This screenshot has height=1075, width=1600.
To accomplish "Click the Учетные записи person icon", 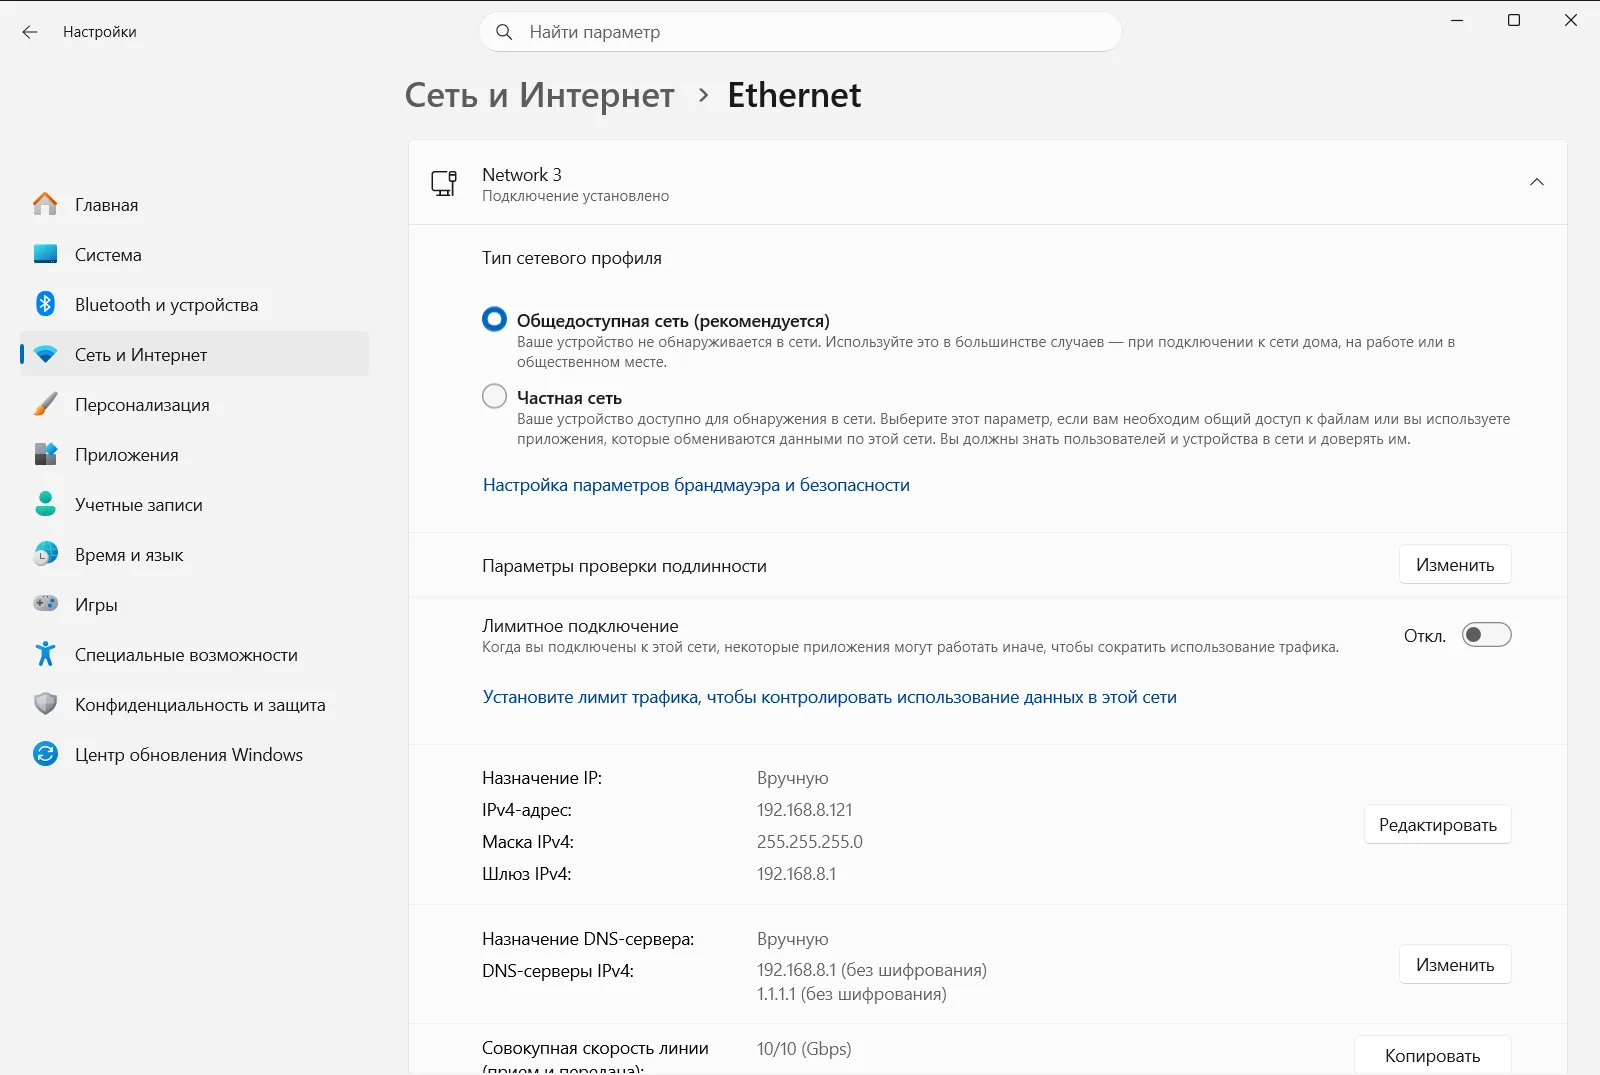I will (x=45, y=504).
